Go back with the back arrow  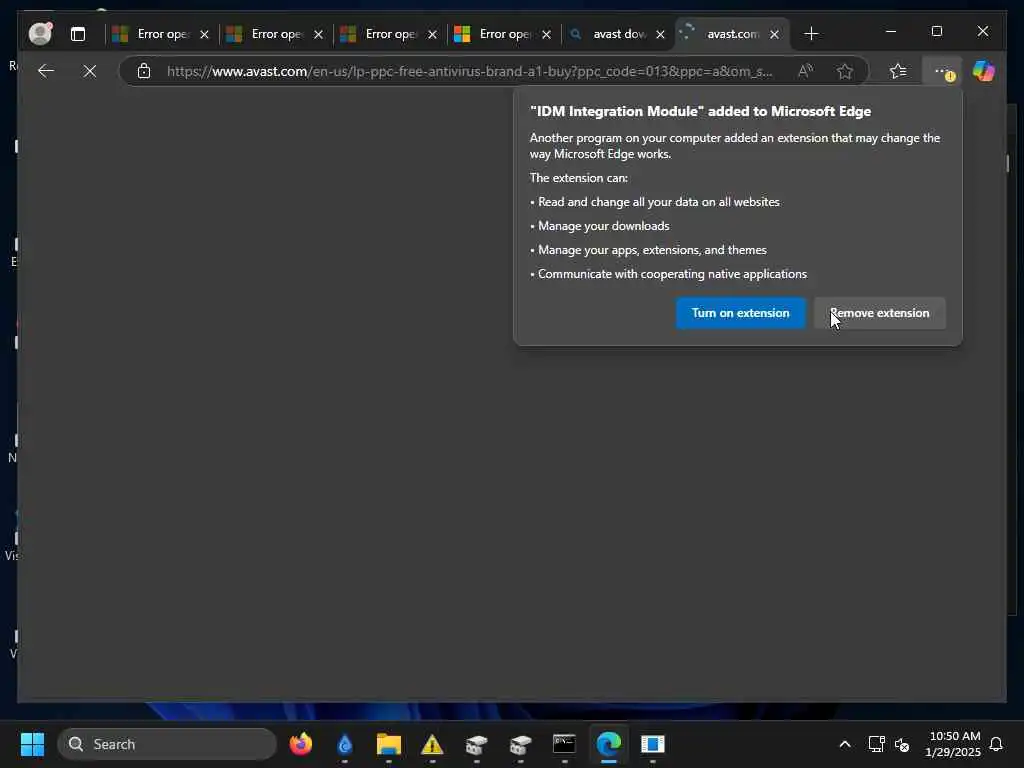point(46,71)
